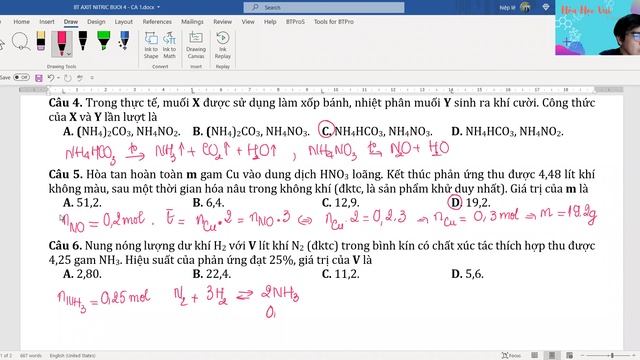This screenshot has height=360, width=640.
Task: Save document using the purple disk icon
Action: 39,78
